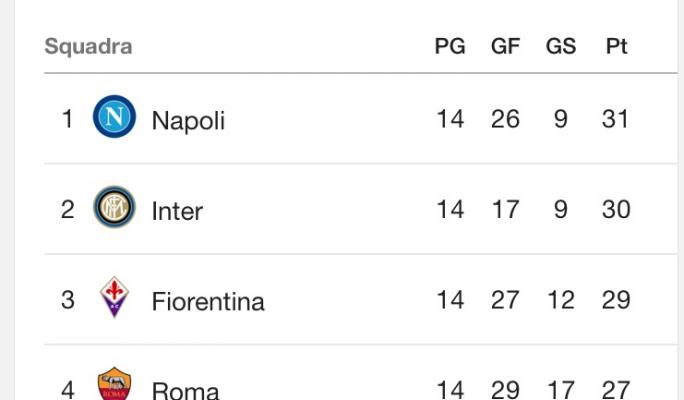Click the Inter club crest

coord(114,207)
